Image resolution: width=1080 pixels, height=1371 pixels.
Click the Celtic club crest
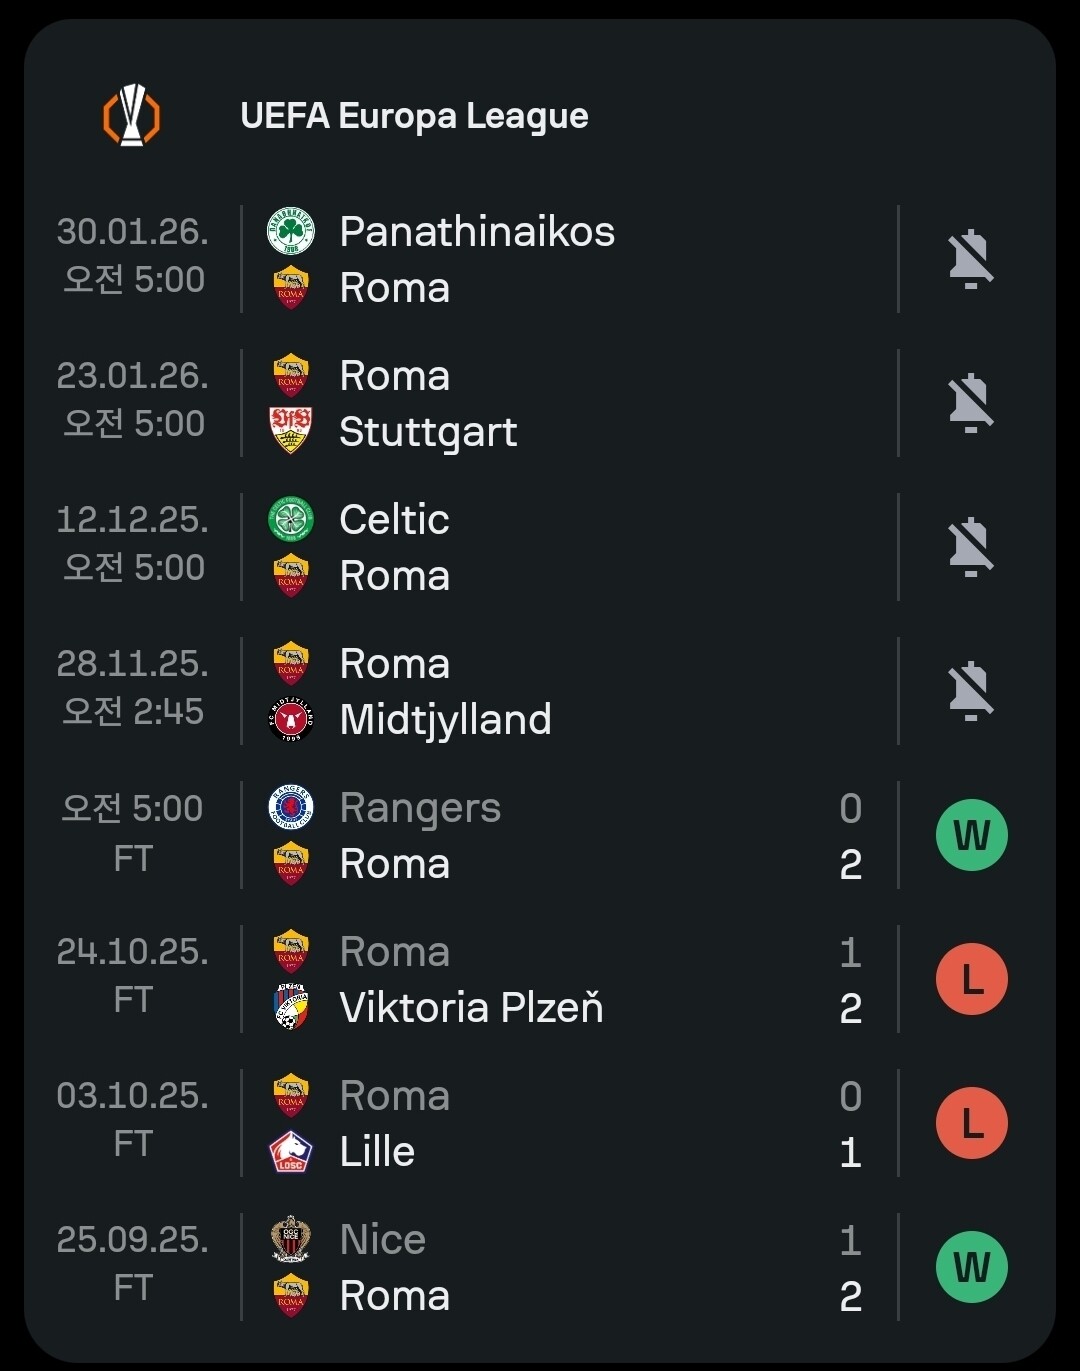coord(291,519)
